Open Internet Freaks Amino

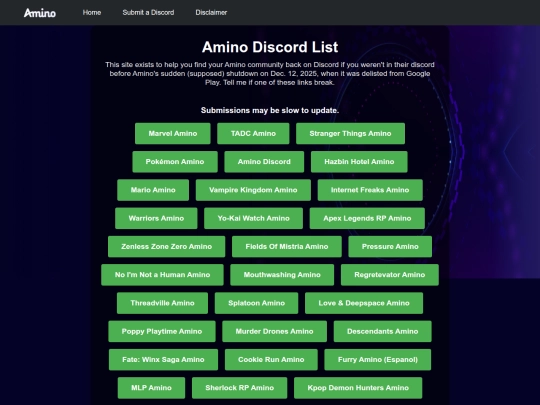tap(370, 190)
